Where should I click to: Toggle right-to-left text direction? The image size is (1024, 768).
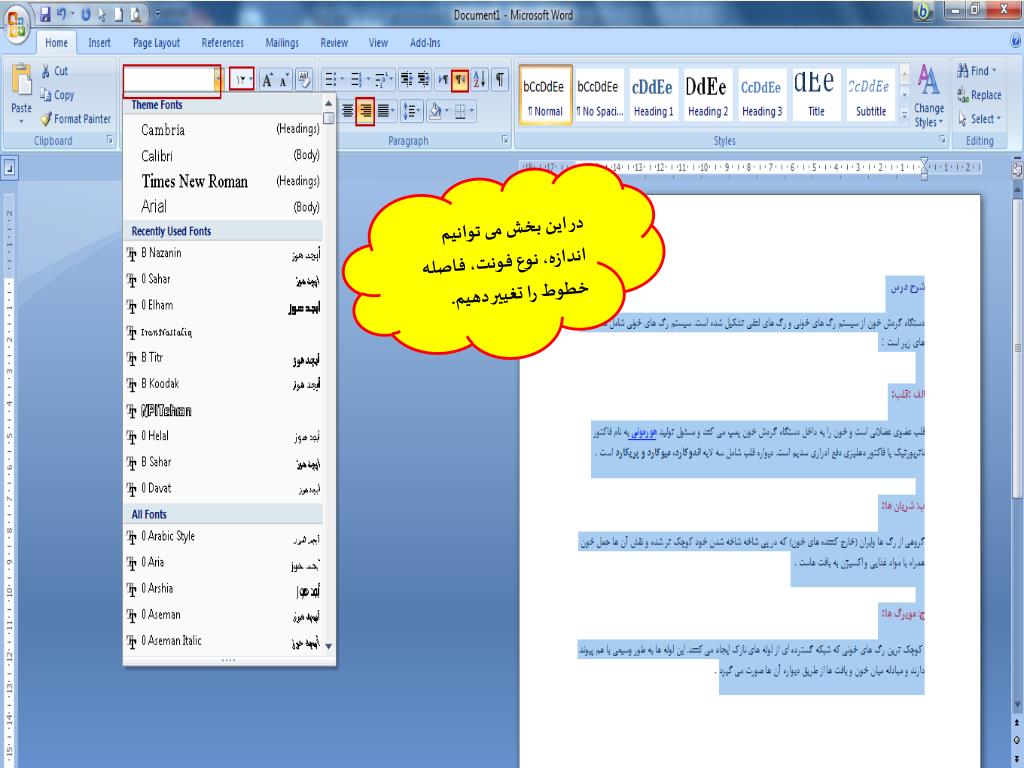[x=461, y=80]
